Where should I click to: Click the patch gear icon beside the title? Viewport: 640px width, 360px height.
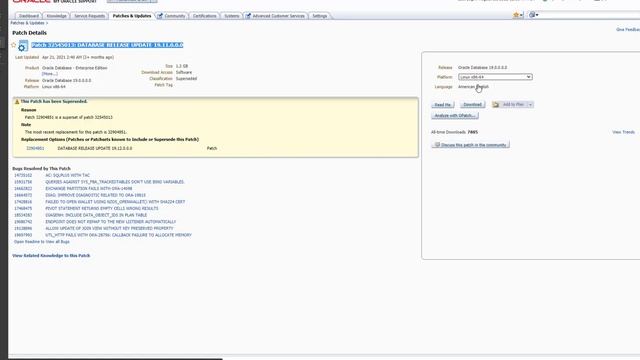[23, 46]
